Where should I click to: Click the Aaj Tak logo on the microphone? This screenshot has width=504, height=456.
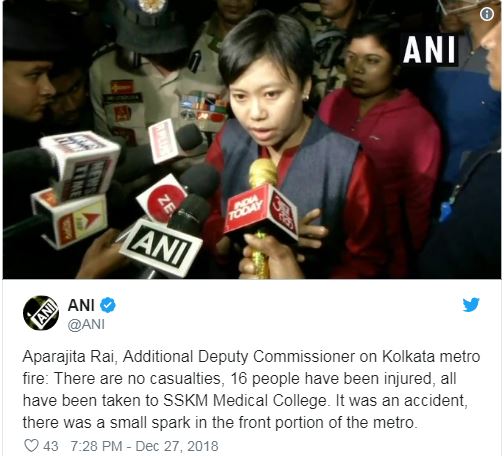(284, 212)
